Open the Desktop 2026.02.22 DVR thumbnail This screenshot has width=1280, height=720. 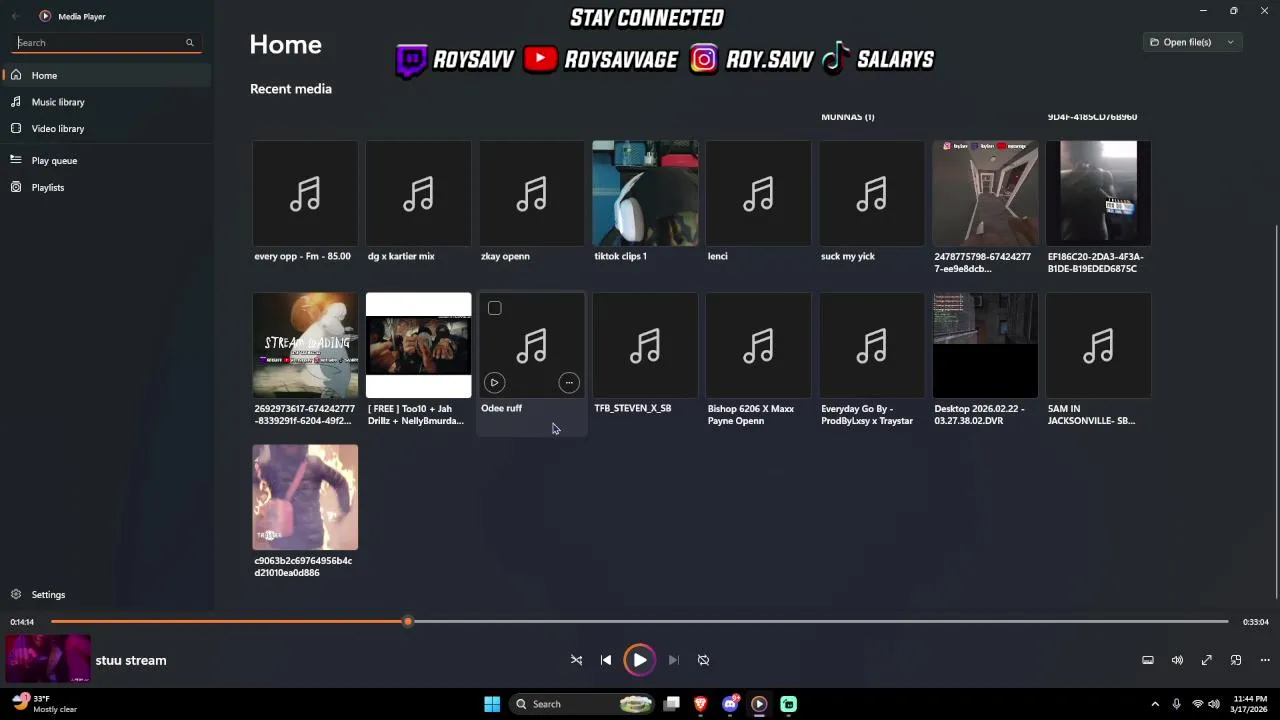985,345
